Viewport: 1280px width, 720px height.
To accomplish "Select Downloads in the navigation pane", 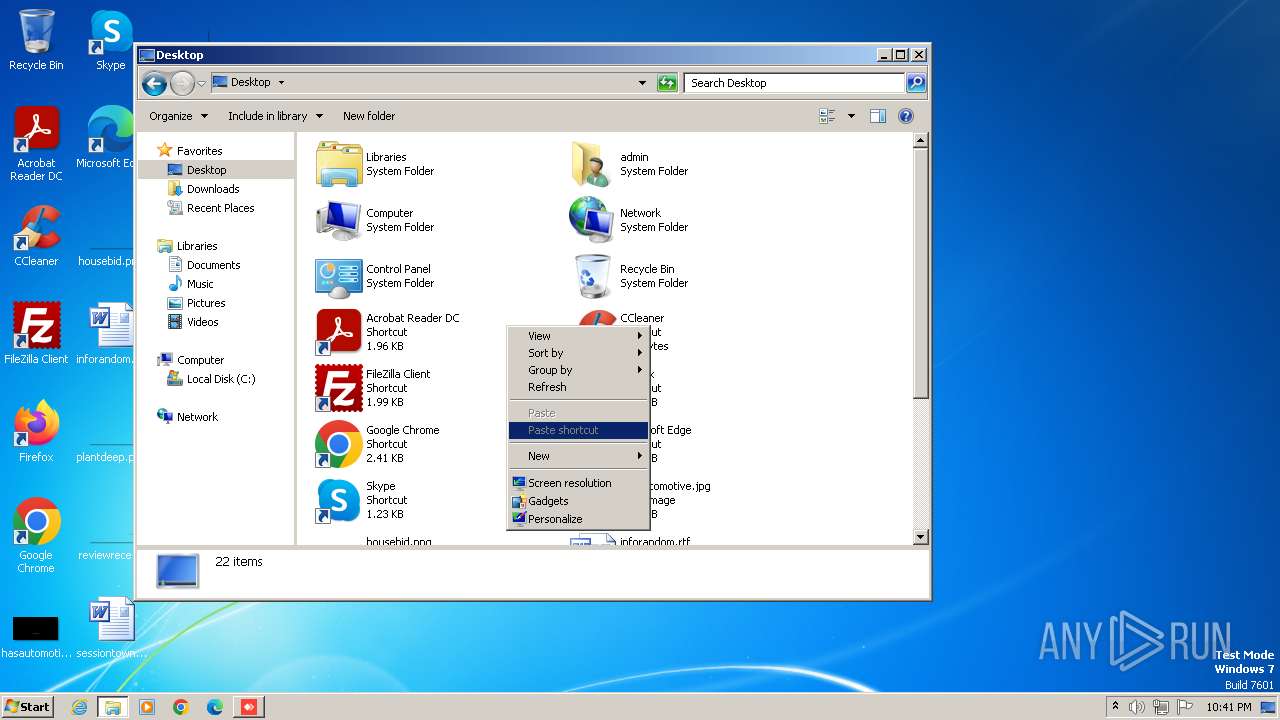I will (x=213, y=189).
